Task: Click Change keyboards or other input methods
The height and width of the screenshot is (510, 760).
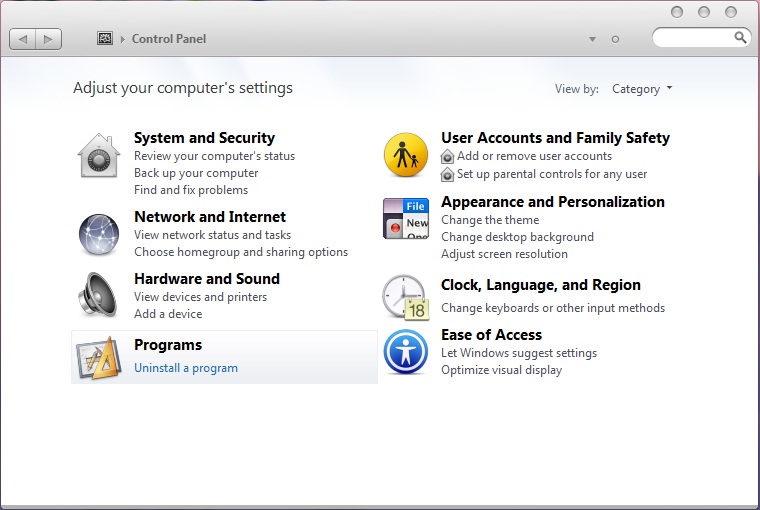Action: tap(553, 308)
